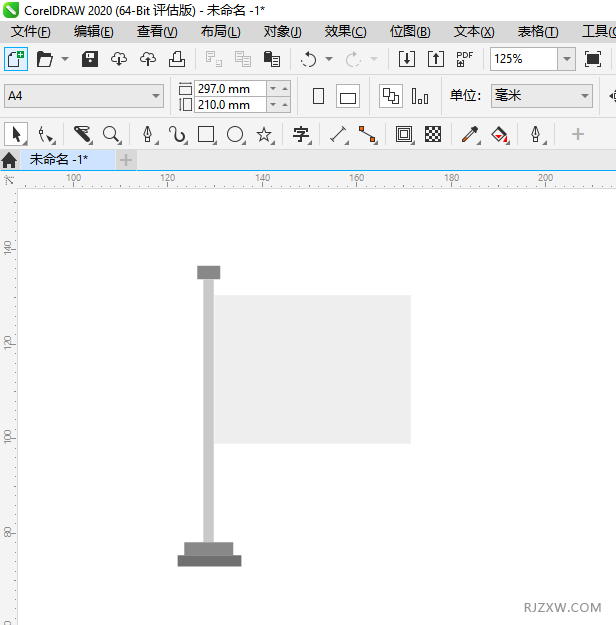The width and height of the screenshot is (616, 625).
Task: Expand the Open recent files arrow
Action: point(65,59)
